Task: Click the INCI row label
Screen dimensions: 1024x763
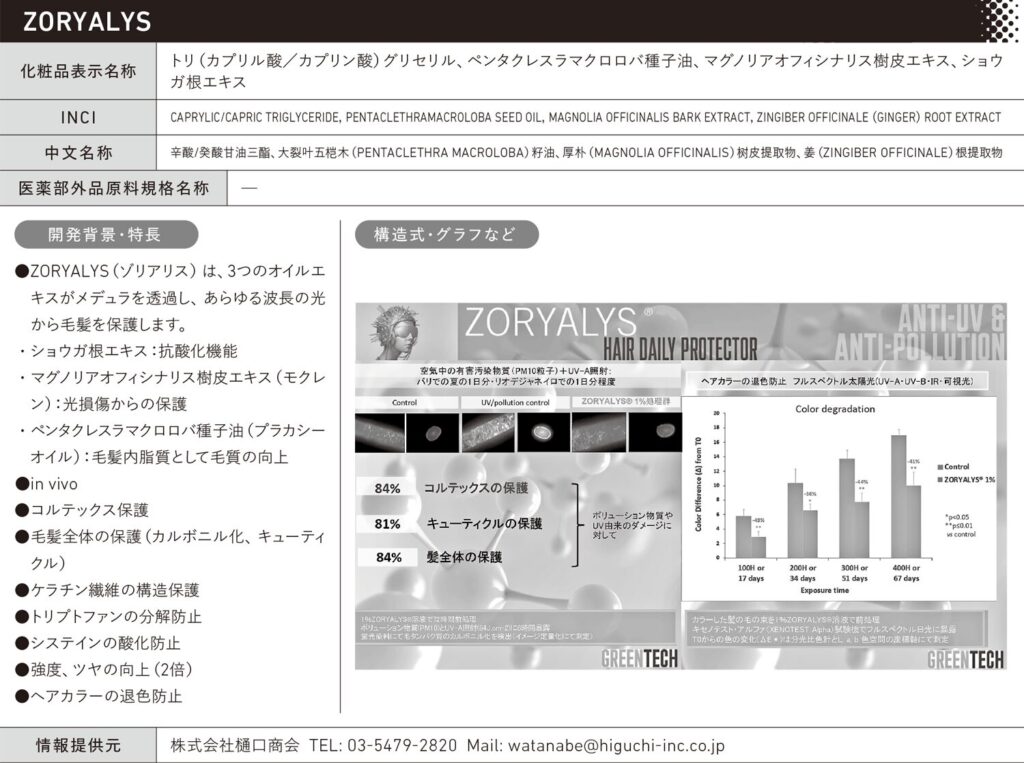Action: [x=78, y=118]
